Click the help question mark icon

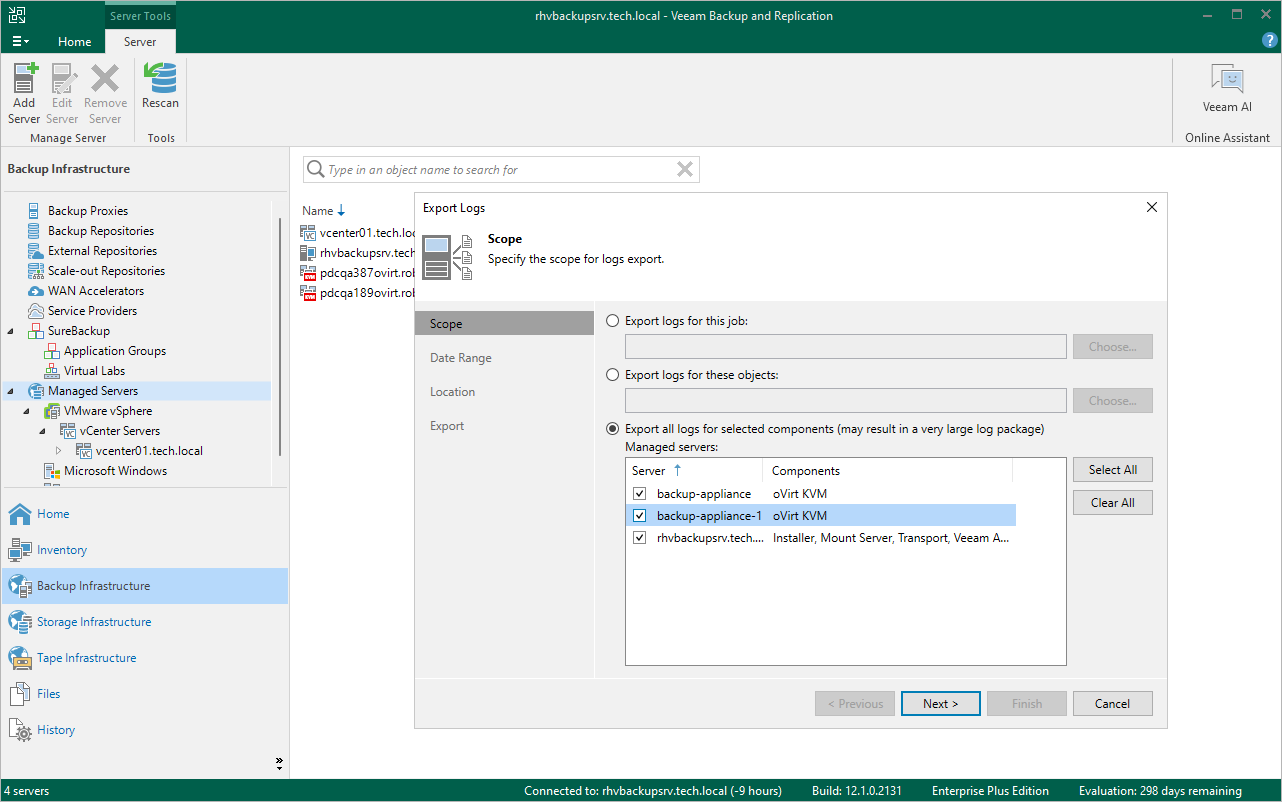pyautogui.click(x=1269, y=41)
